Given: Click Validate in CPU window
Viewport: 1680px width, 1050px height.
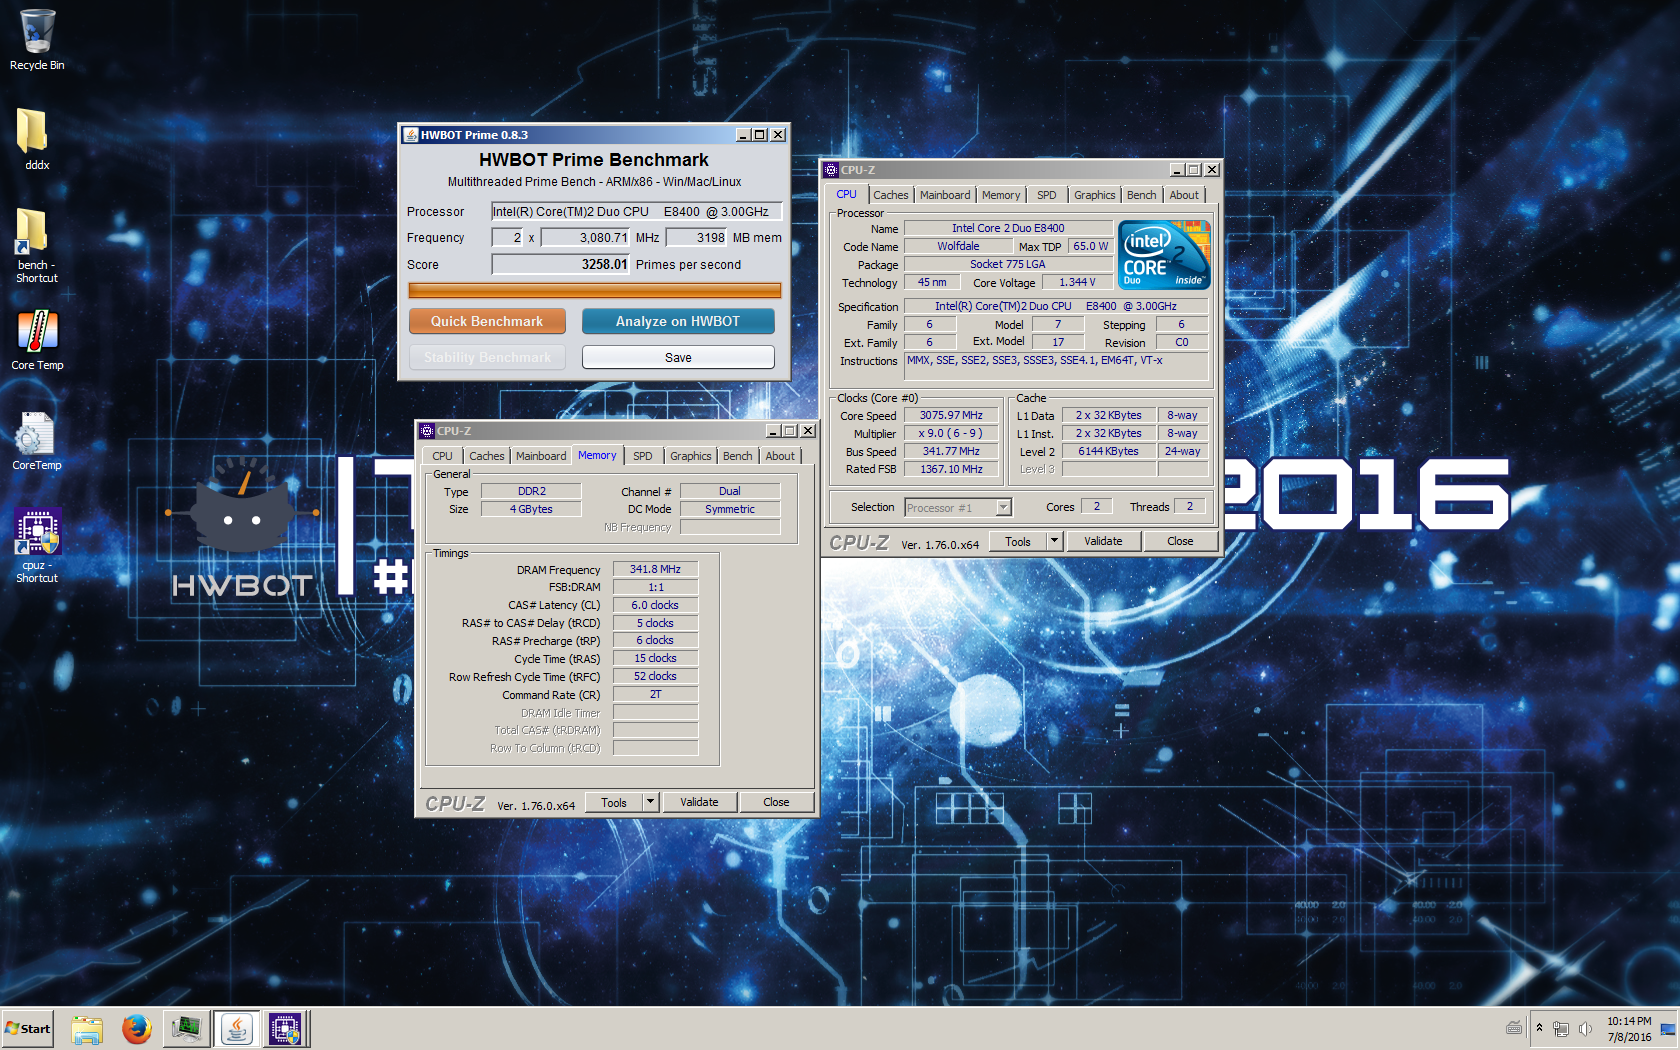Looking at the screenshot, I should pyautogui.click(x=1103, y=541).
